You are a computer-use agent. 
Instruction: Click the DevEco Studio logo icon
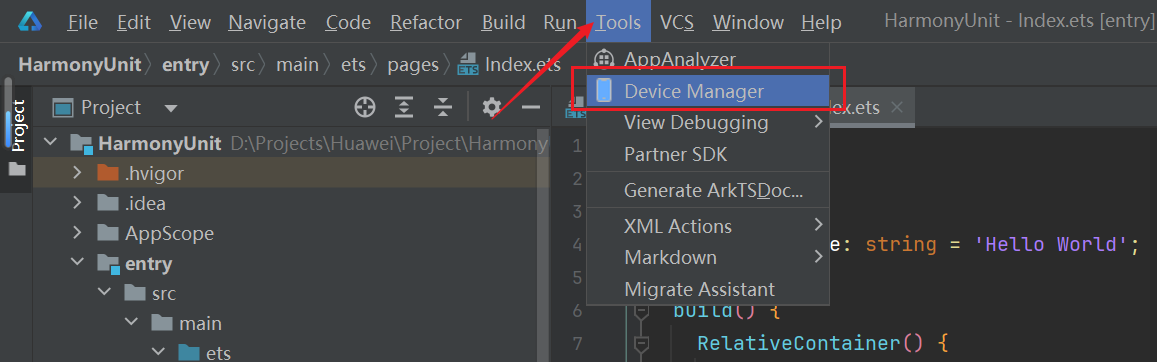30,22
